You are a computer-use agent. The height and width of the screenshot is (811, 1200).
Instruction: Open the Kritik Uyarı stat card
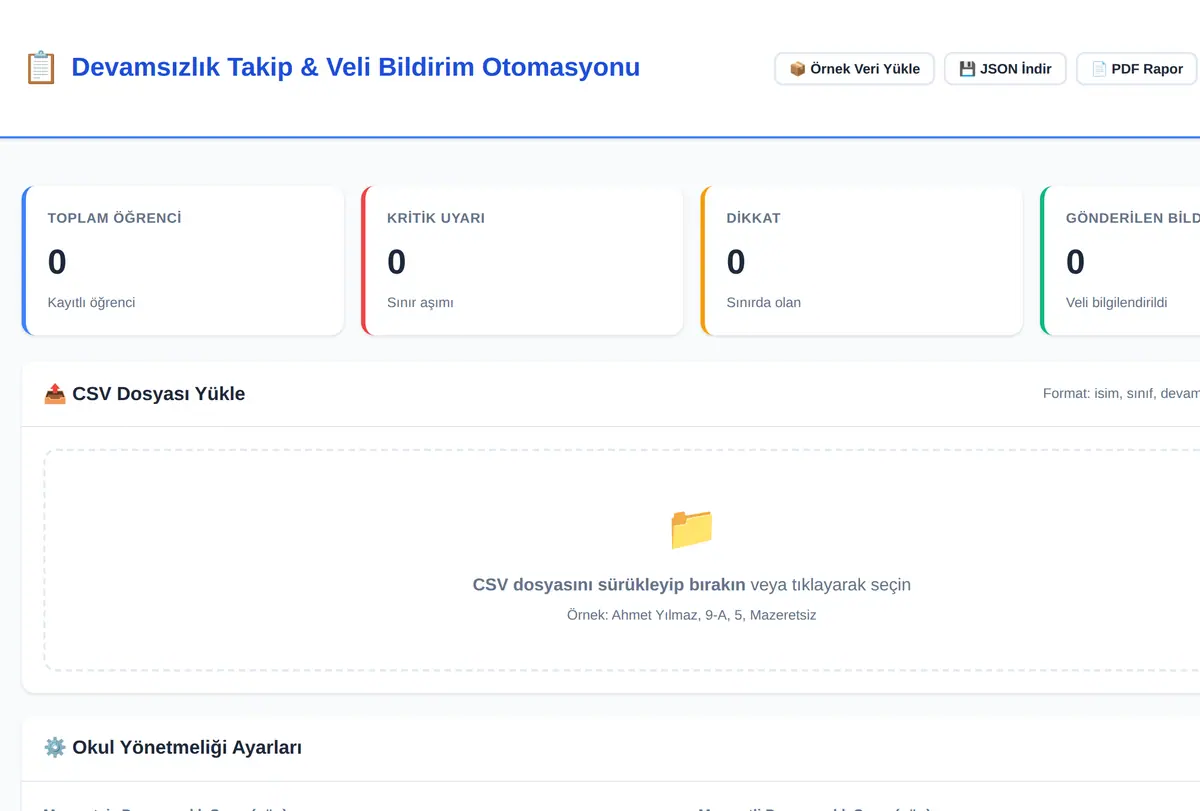522,260
